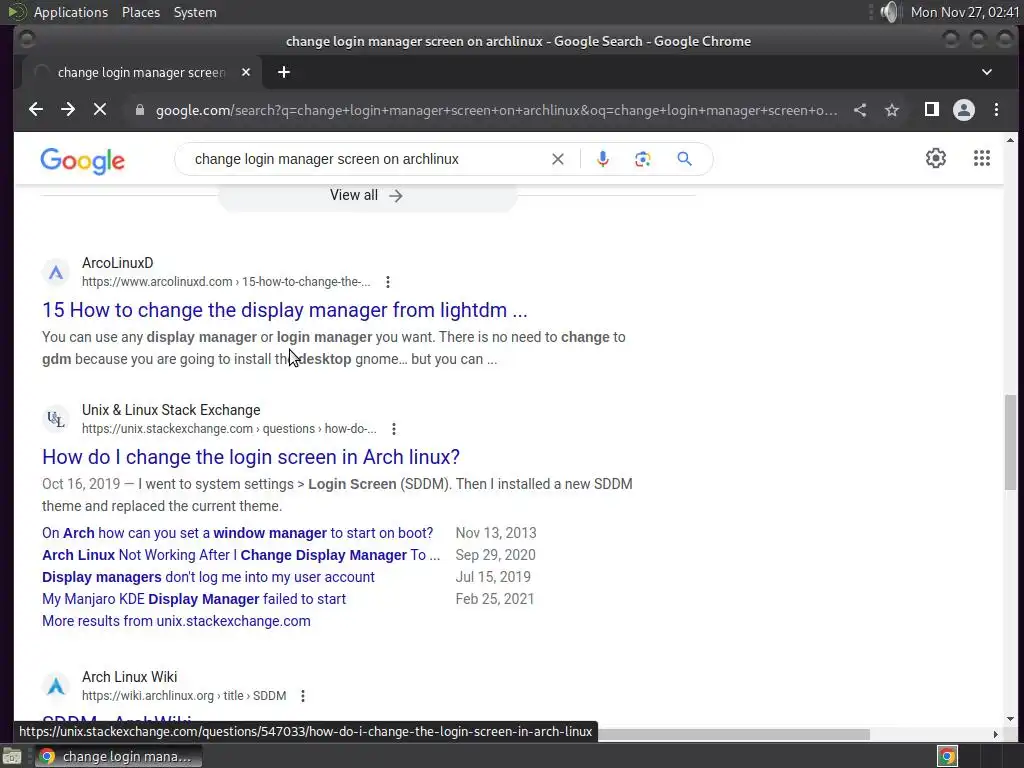Click the scrollbar up arrow

pyautogui.click(x=1010, y=140)
